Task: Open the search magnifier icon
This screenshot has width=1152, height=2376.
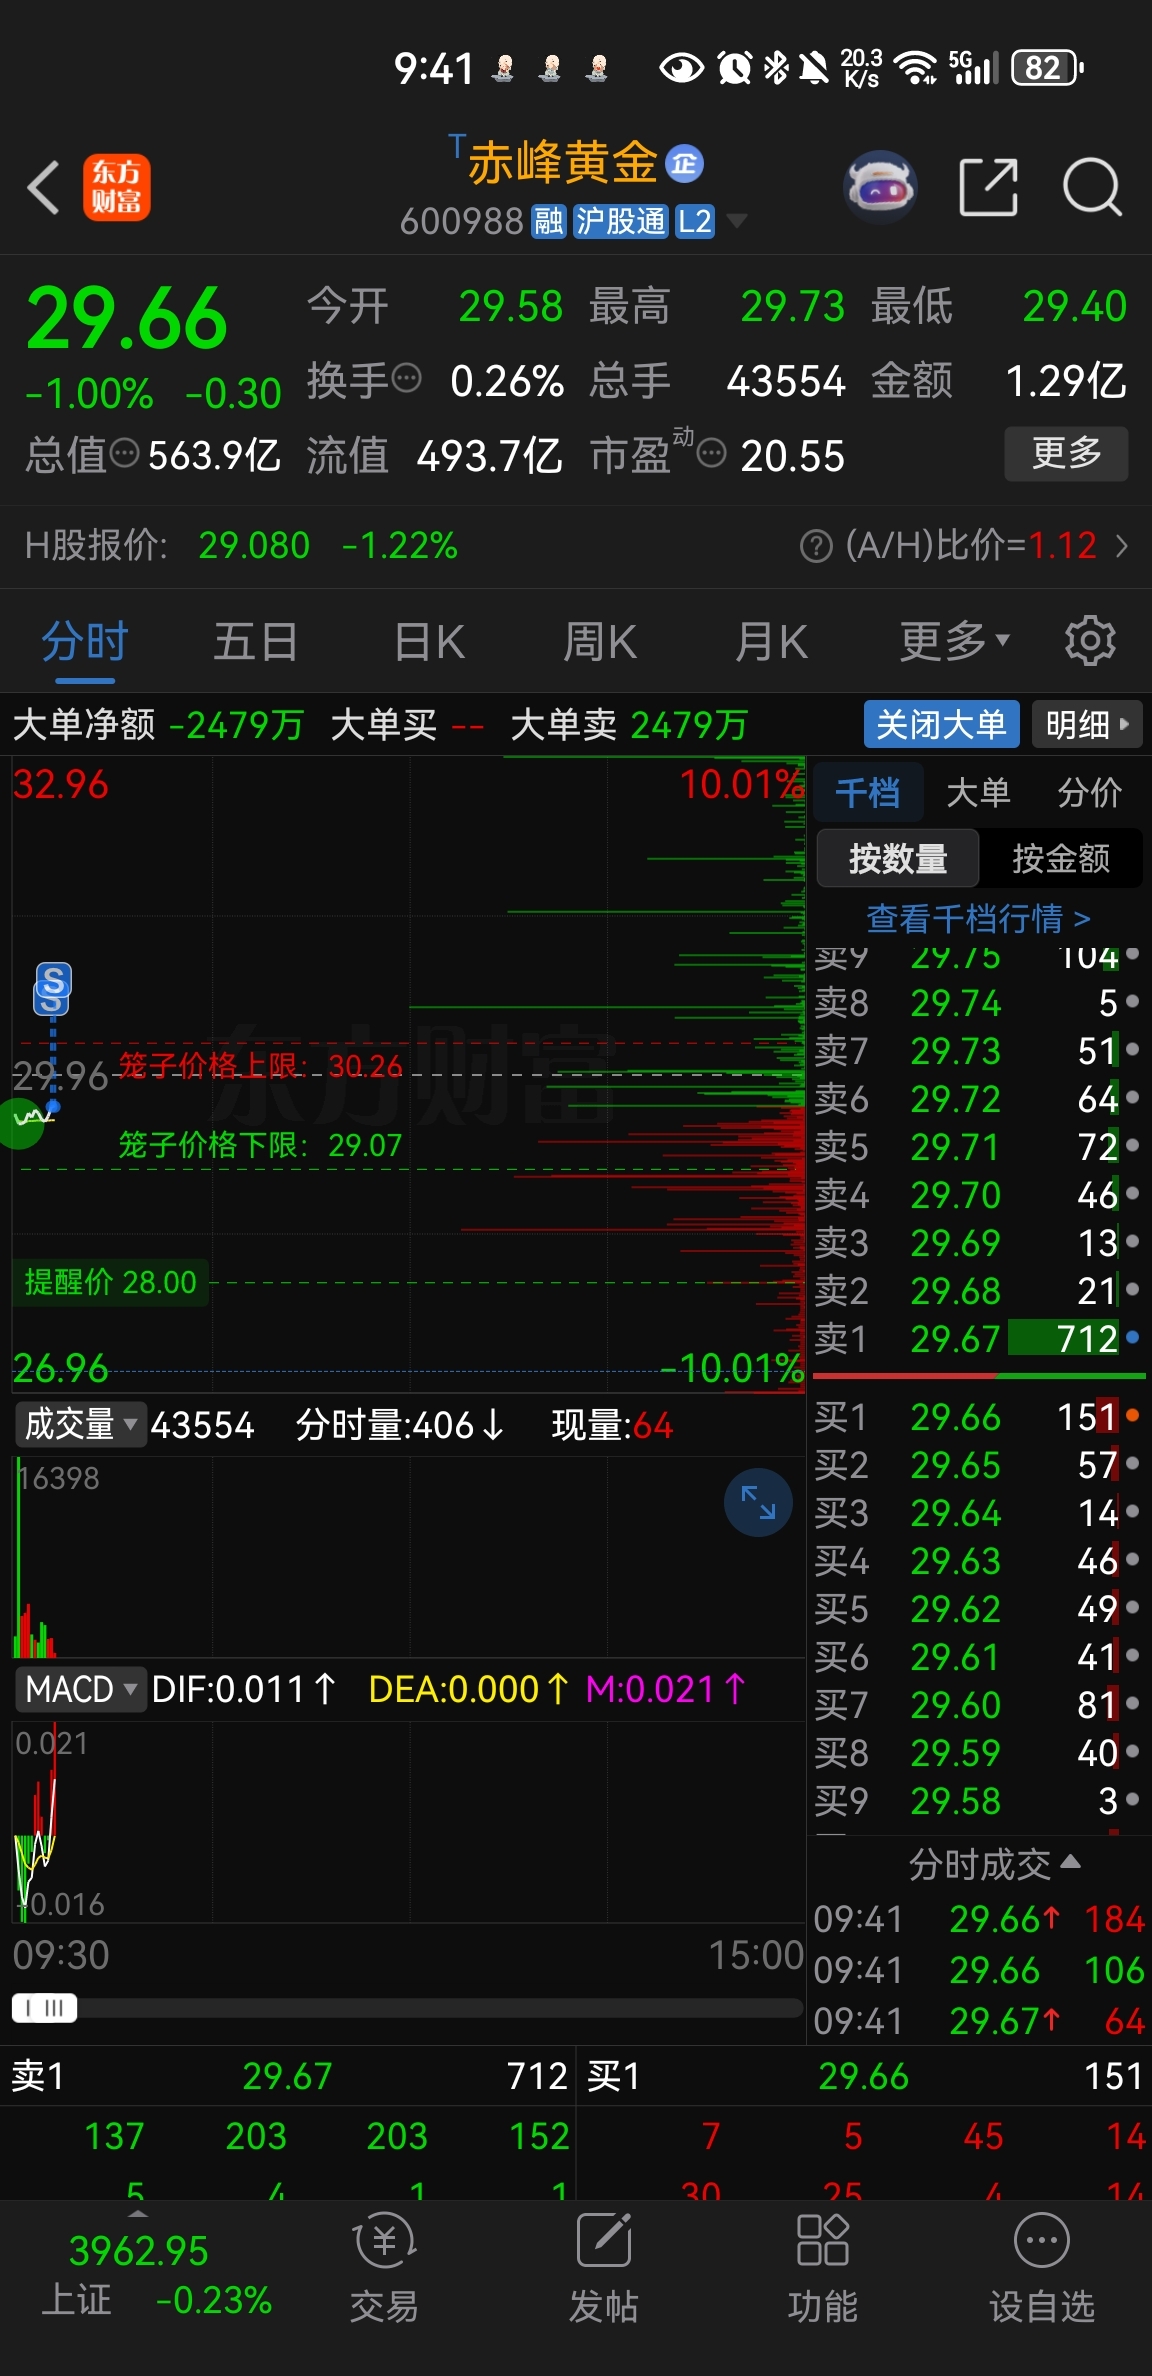Action: tap(1092, 186)
